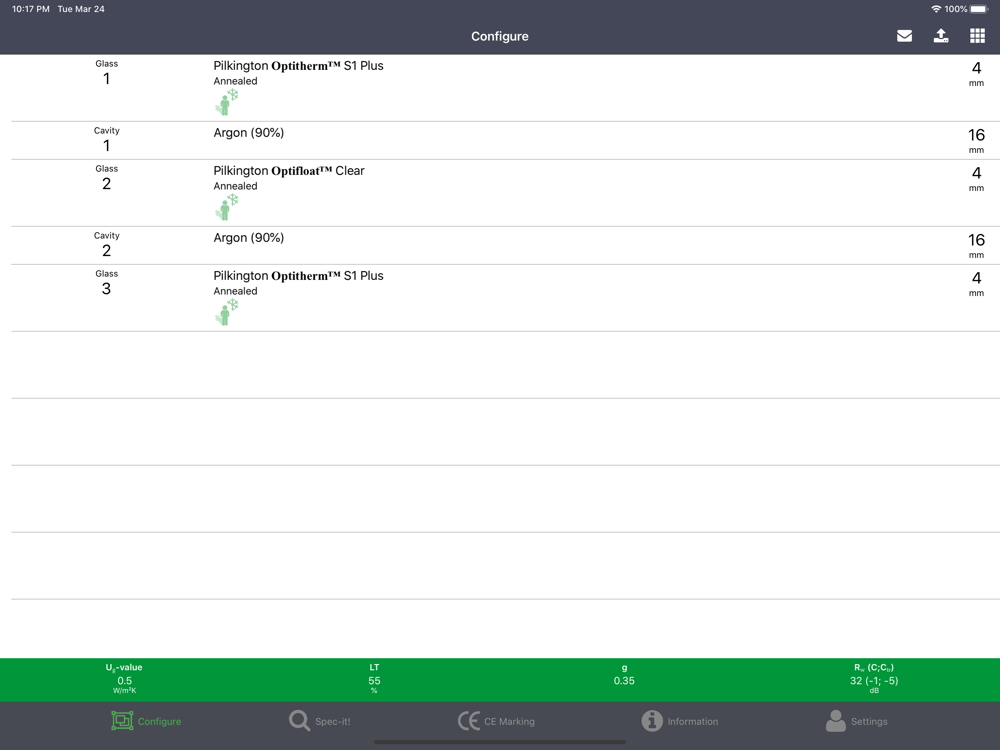This screenshot has height=750, width=1000.
Task: Open the grid menu icon
Action: (977, 36)
